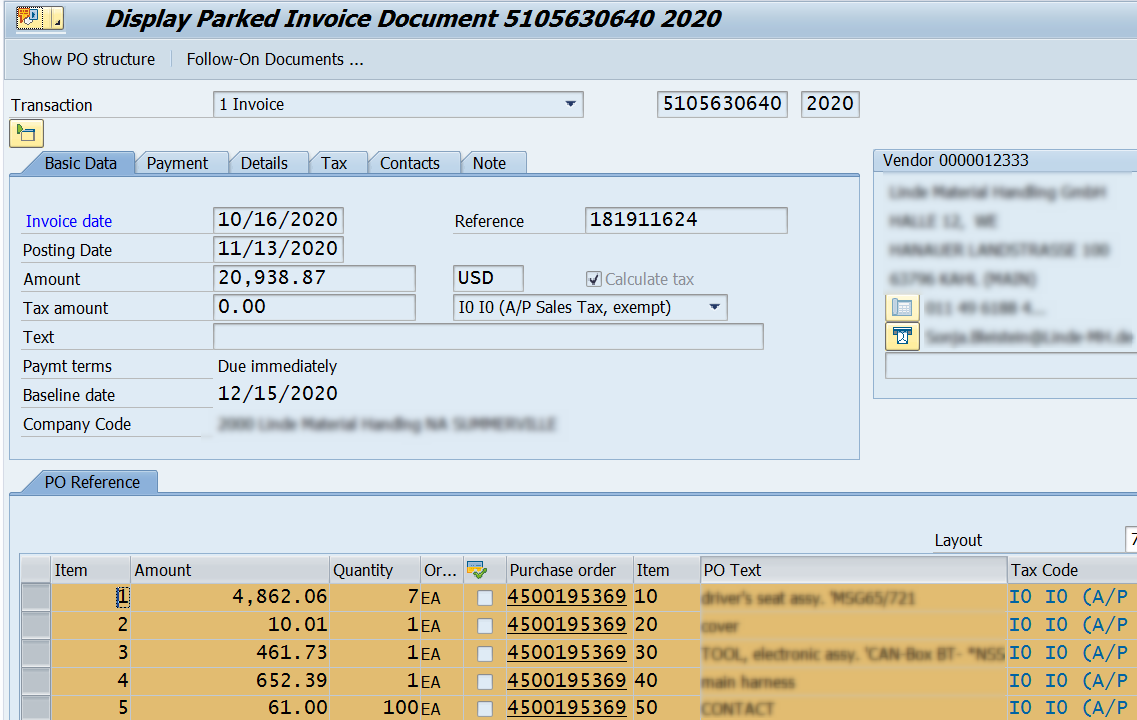1137x720 pixels.
Task: Open the Contacts tab
Action: (410, 163)
